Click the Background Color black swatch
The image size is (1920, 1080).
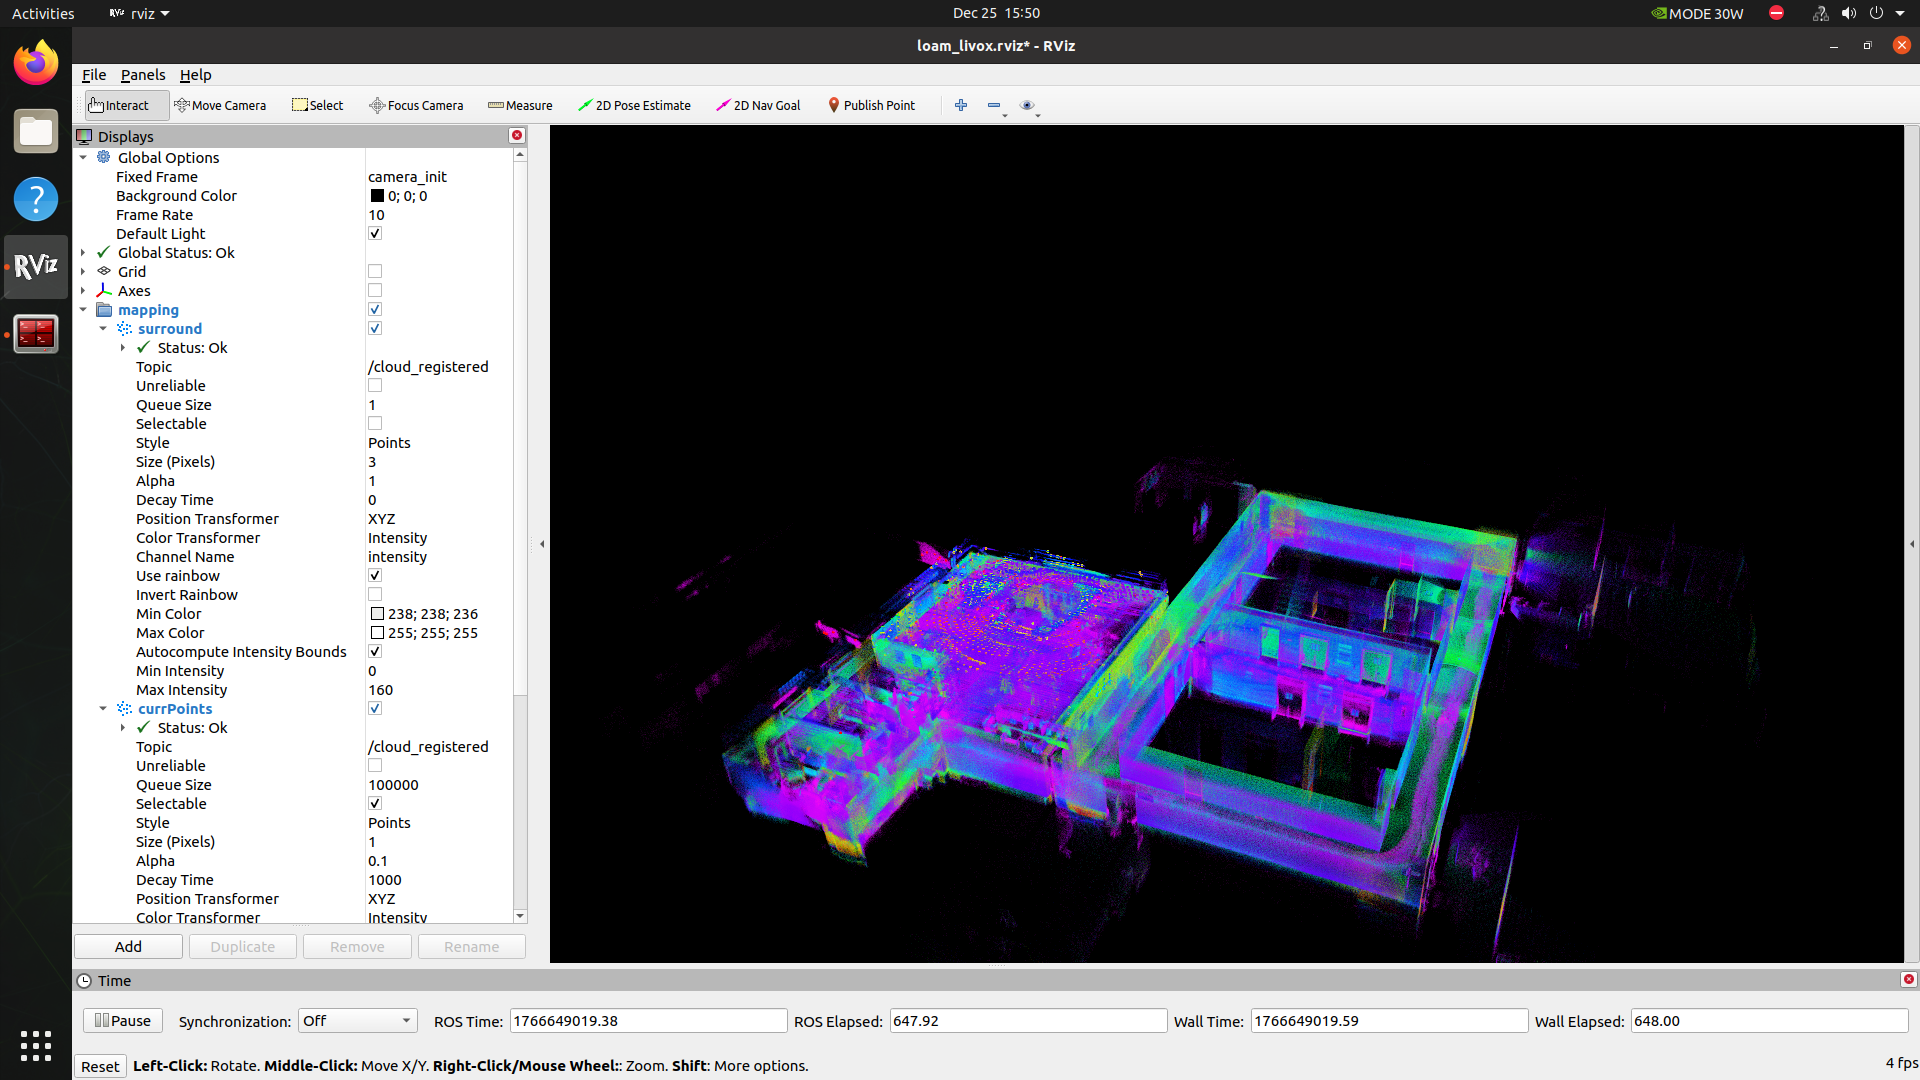click(377, 196)
